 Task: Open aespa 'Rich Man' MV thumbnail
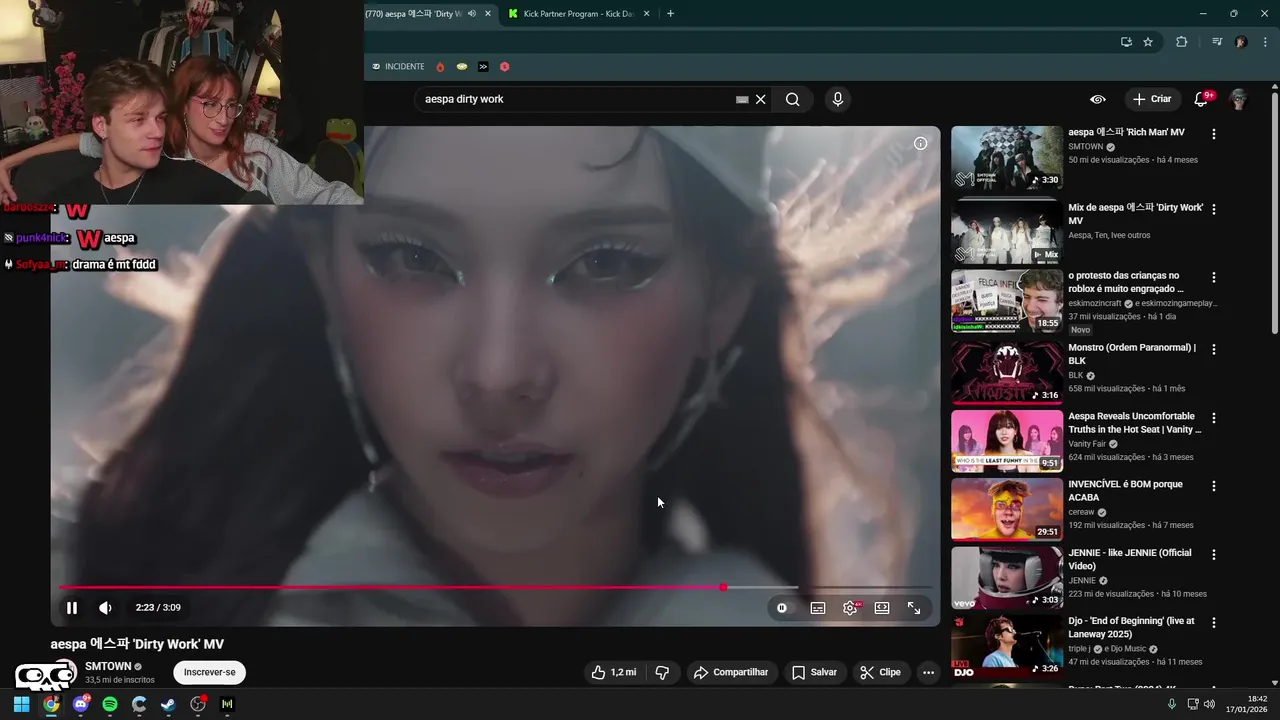[1007, 158]
